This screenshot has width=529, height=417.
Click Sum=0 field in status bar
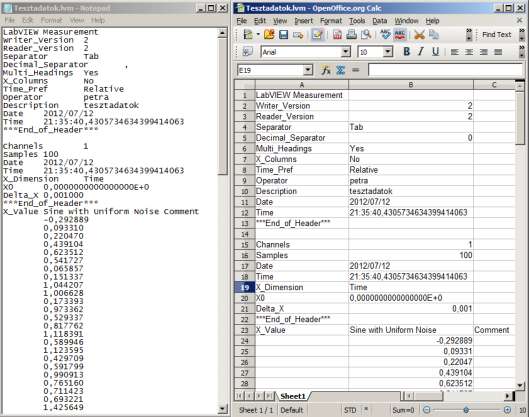click(x=403, y=410)
